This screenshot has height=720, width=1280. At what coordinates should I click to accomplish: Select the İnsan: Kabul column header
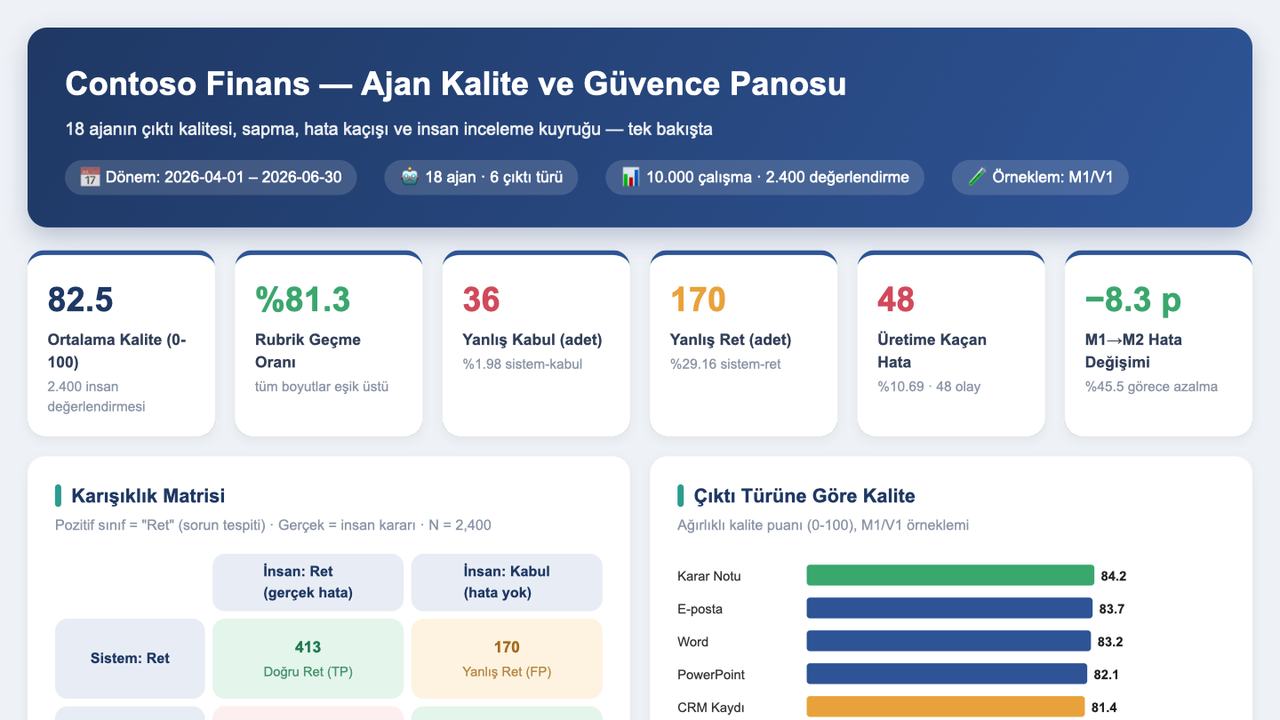click(507, 582)
